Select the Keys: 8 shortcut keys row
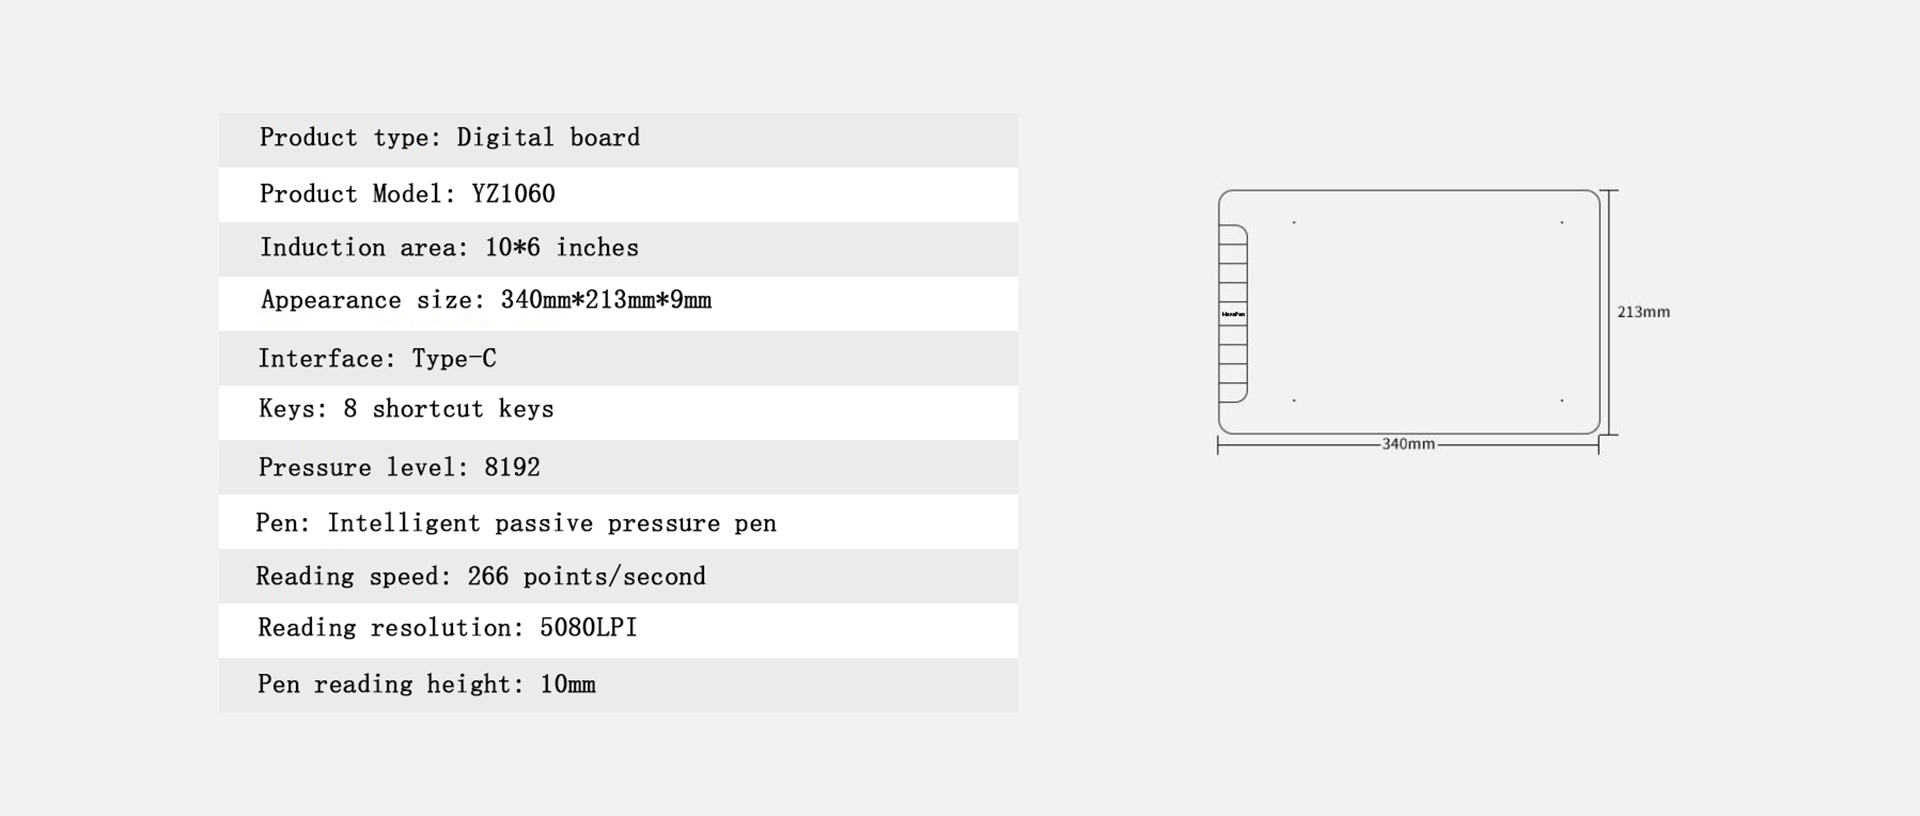This screenshot has height=816, width=1920. pyautogui.click(x=618, y=413)
